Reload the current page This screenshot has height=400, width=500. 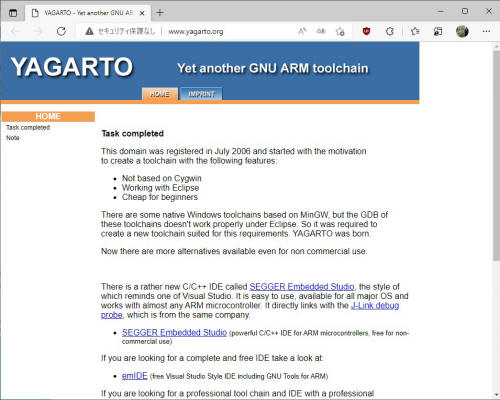pyautogui.click(x=61, y=31)
